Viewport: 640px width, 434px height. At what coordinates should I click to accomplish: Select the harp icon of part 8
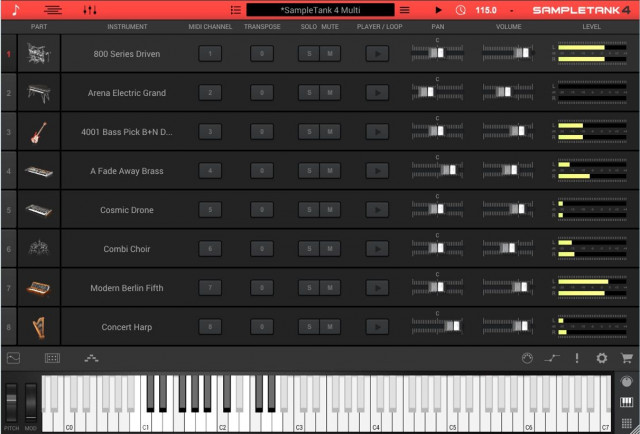(x=39, y=327)
